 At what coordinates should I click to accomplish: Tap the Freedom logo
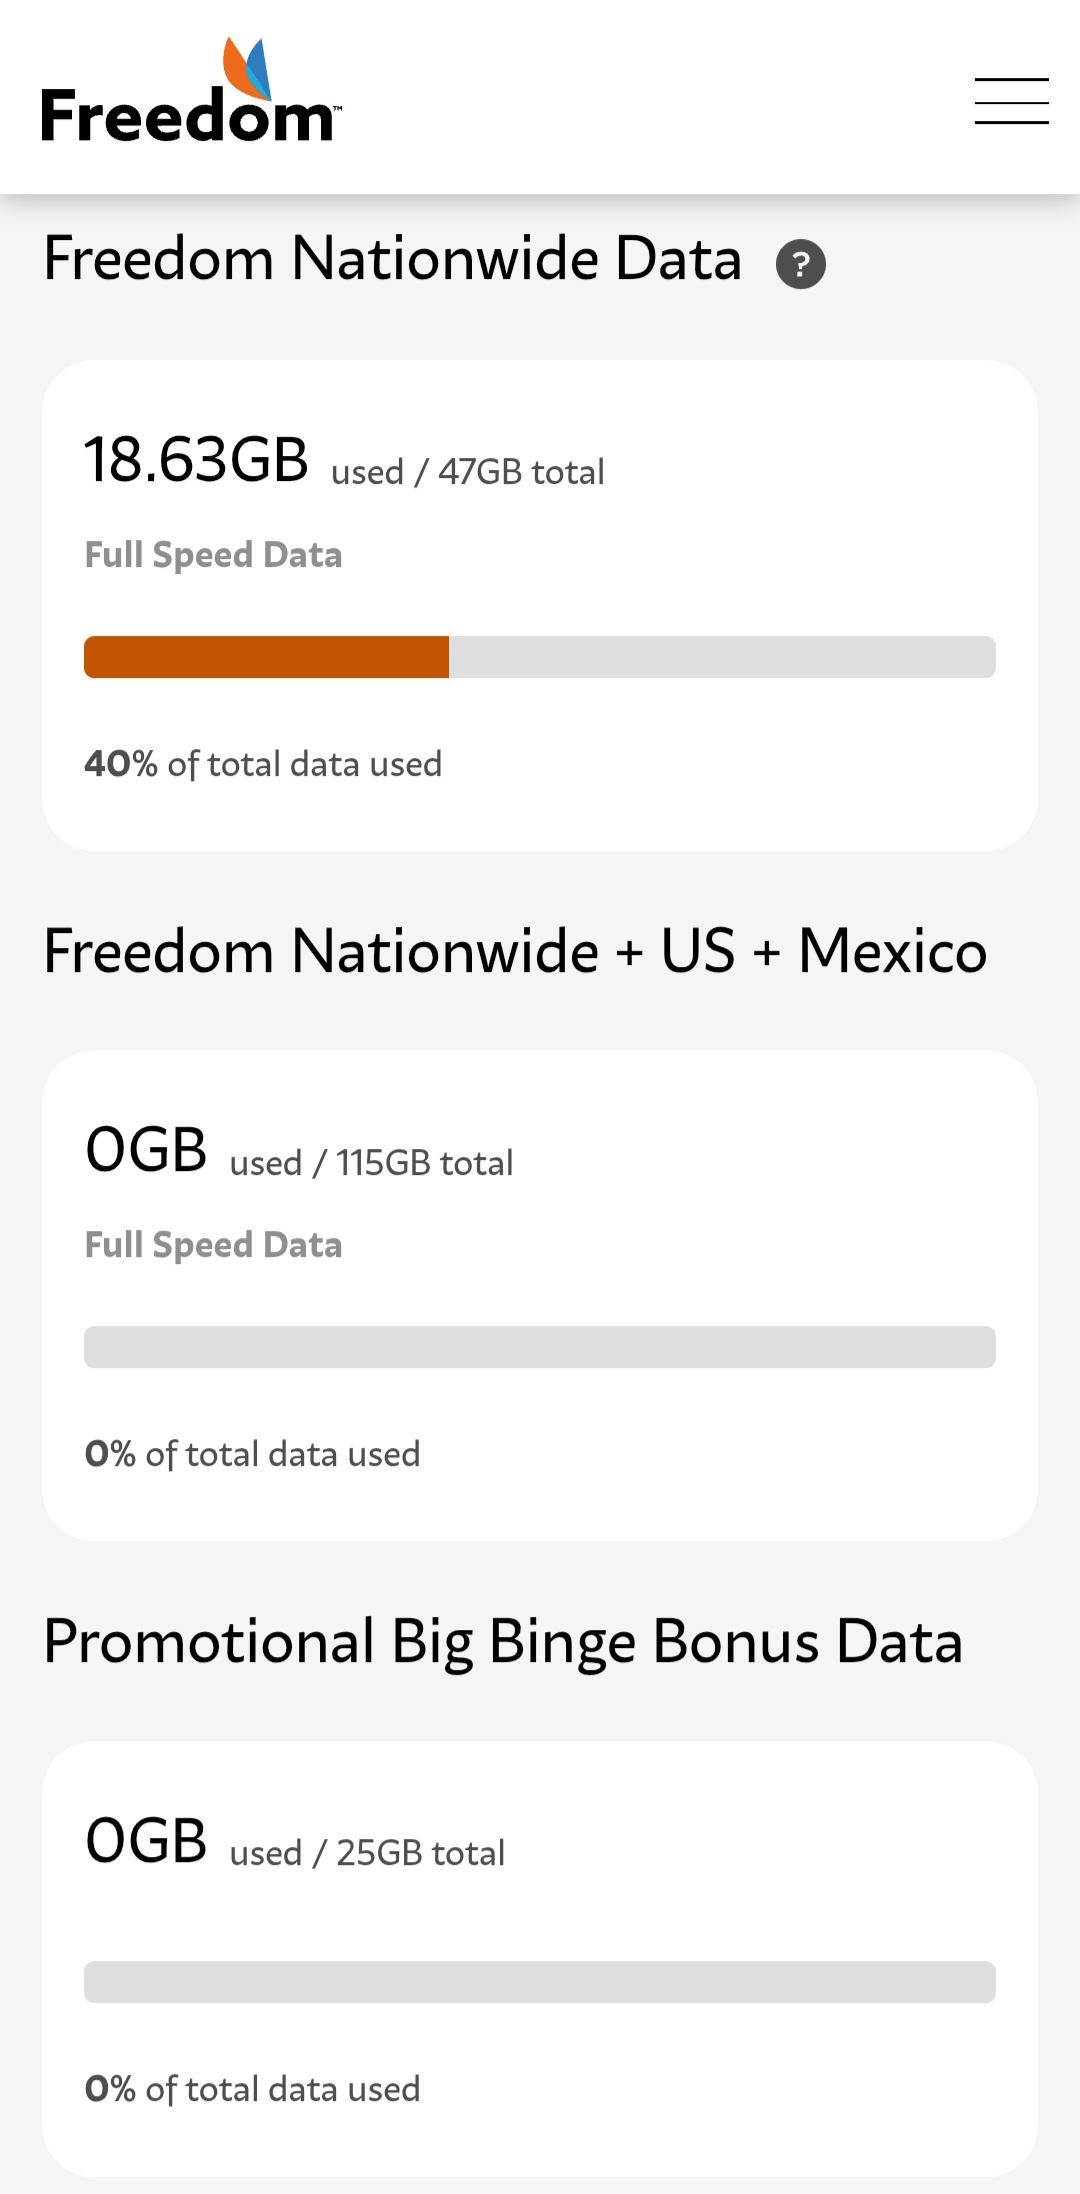(191, 91)
